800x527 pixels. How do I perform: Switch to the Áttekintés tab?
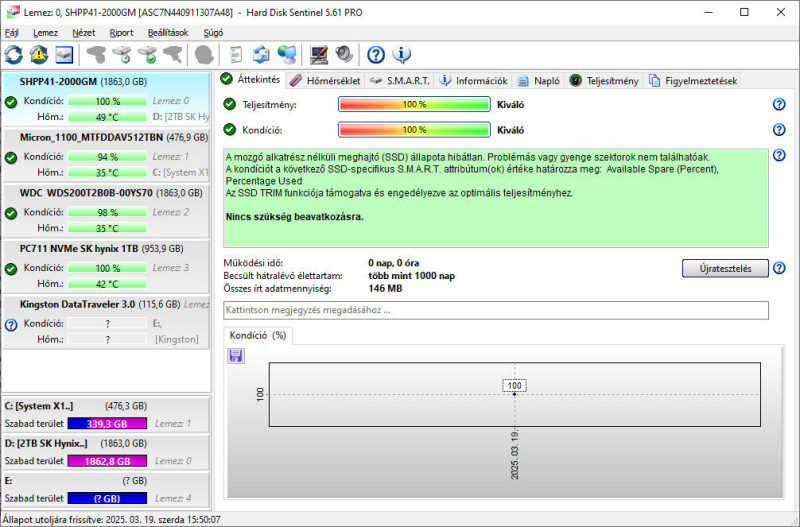(251, 80)
